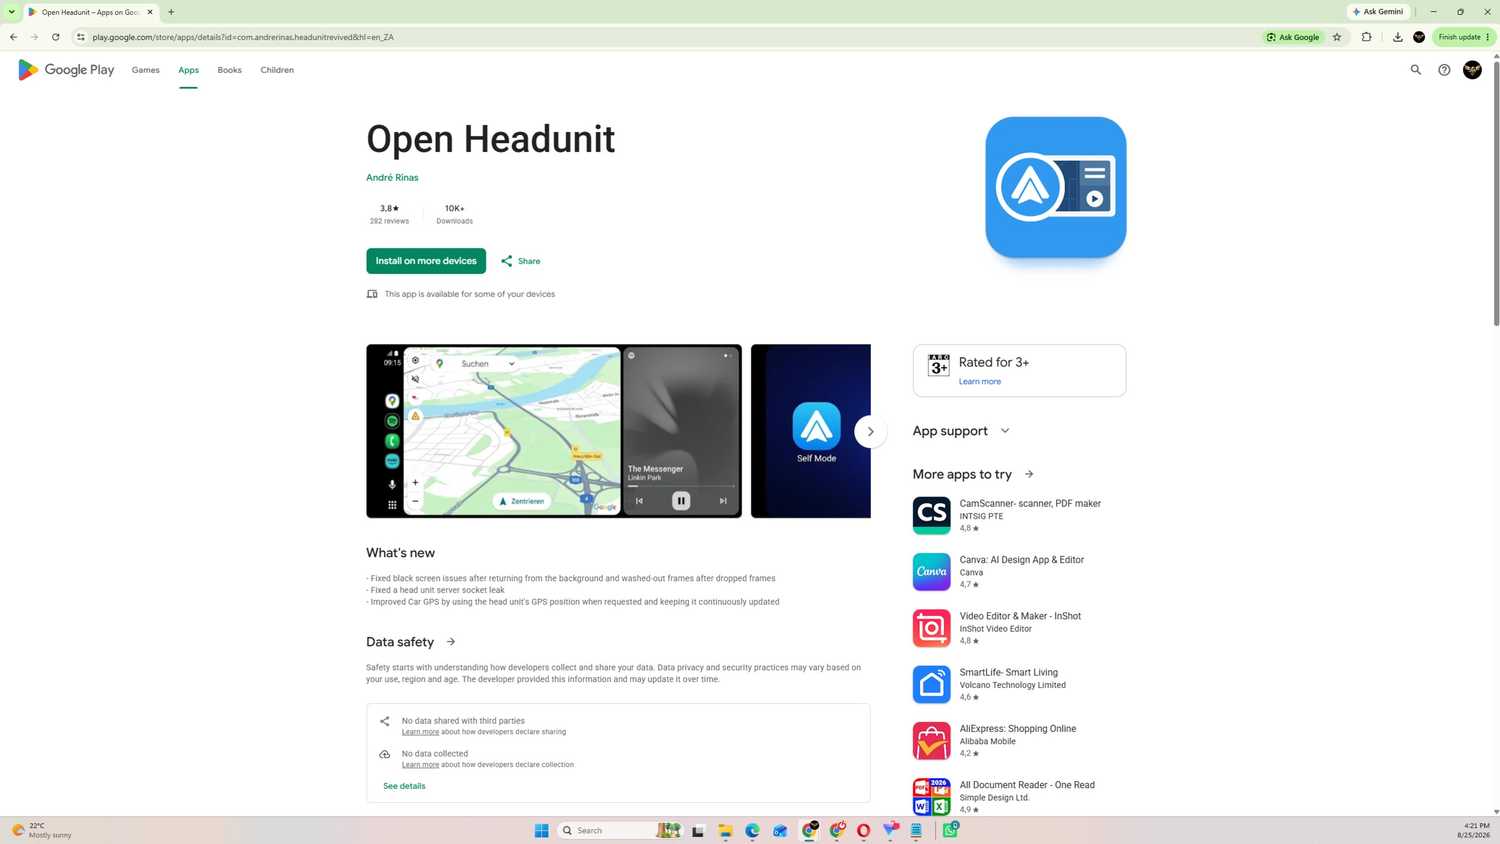Open the InShot video editor icon
This screenshot has height=844, width=1500.
(931, 628)
